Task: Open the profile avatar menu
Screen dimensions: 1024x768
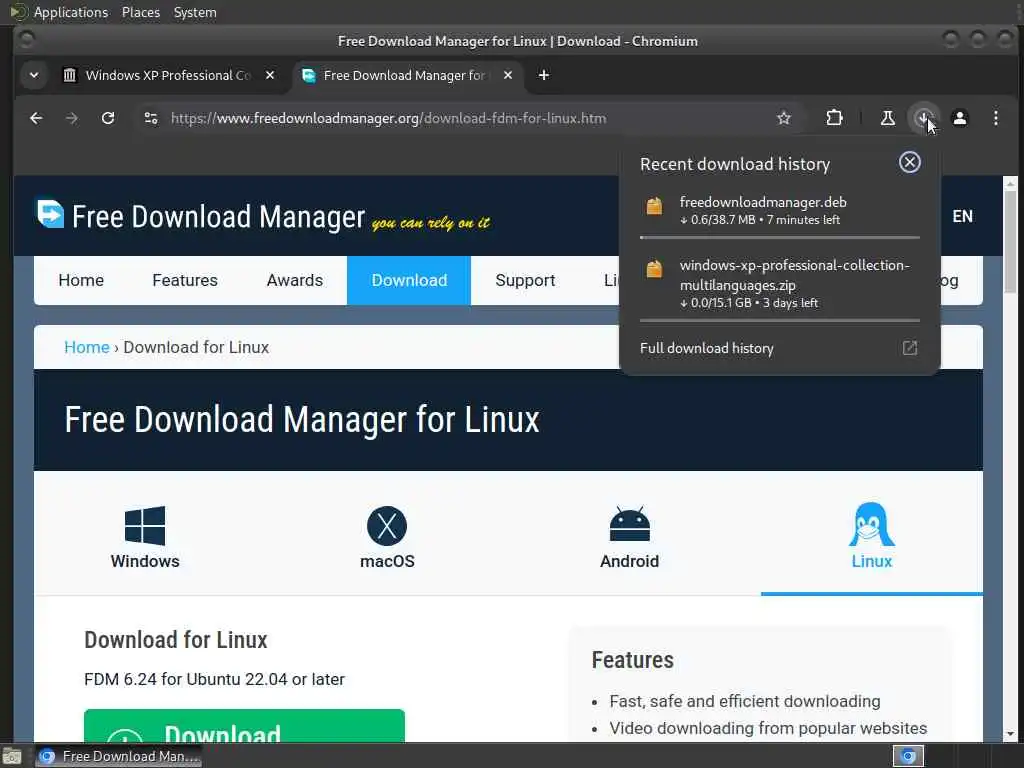Action: click(959, 118)
